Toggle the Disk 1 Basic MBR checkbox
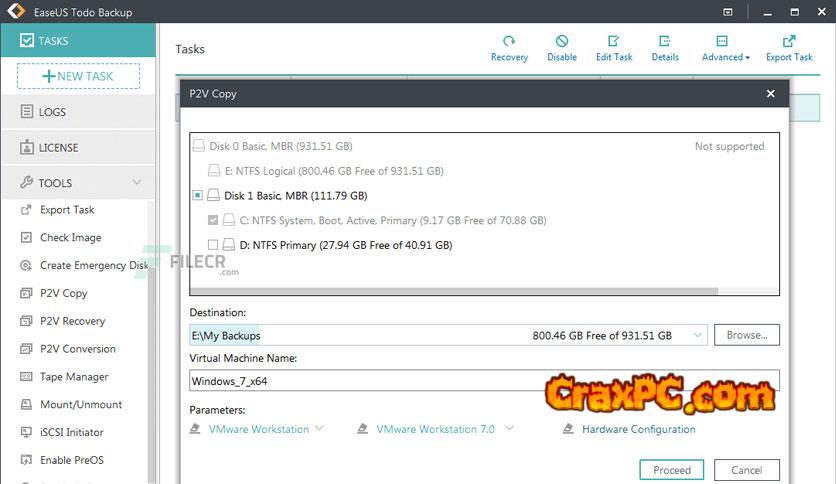 click(x=198, y=196)
